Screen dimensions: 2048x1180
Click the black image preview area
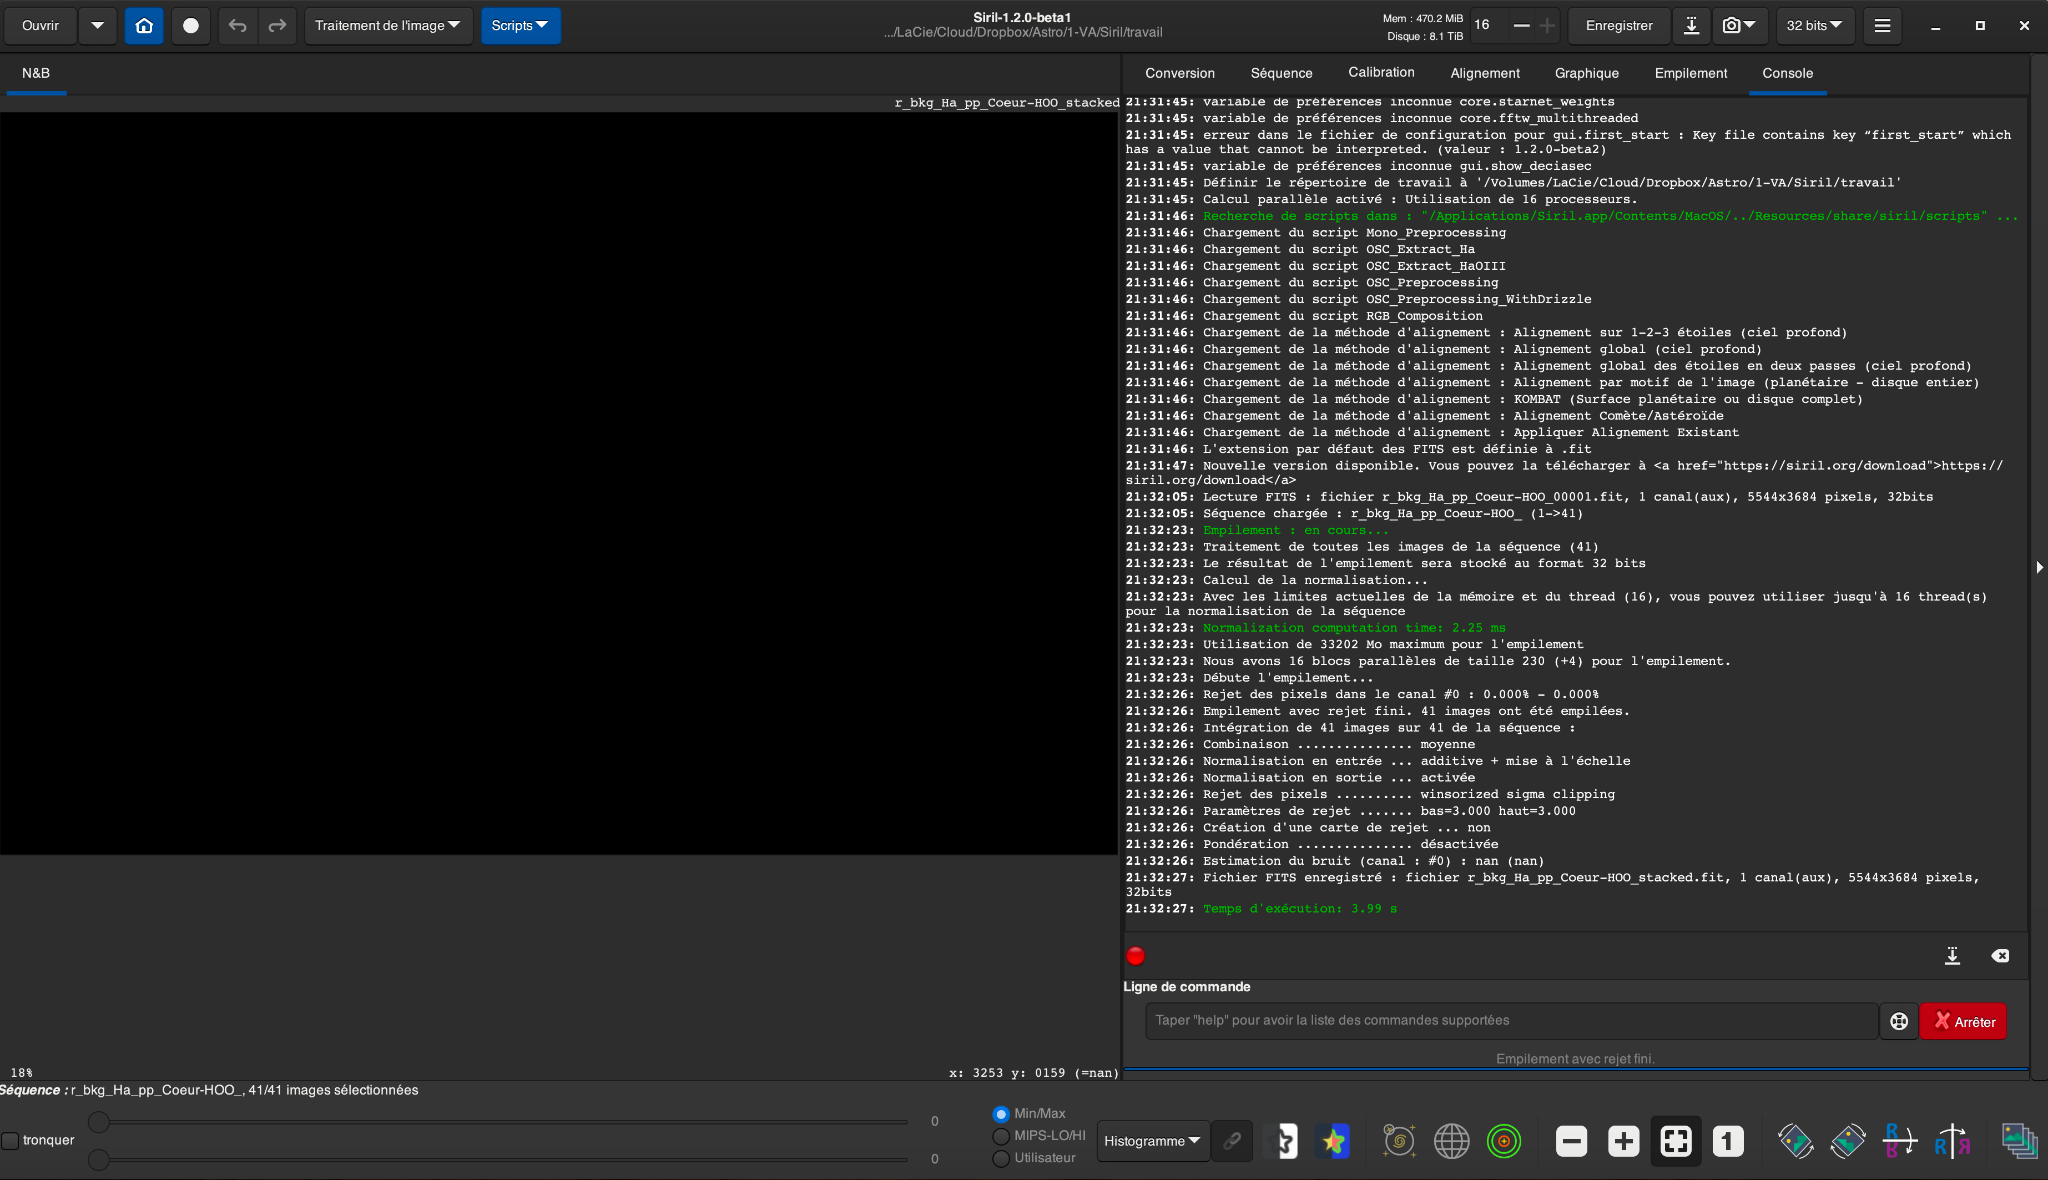[558, 483]
